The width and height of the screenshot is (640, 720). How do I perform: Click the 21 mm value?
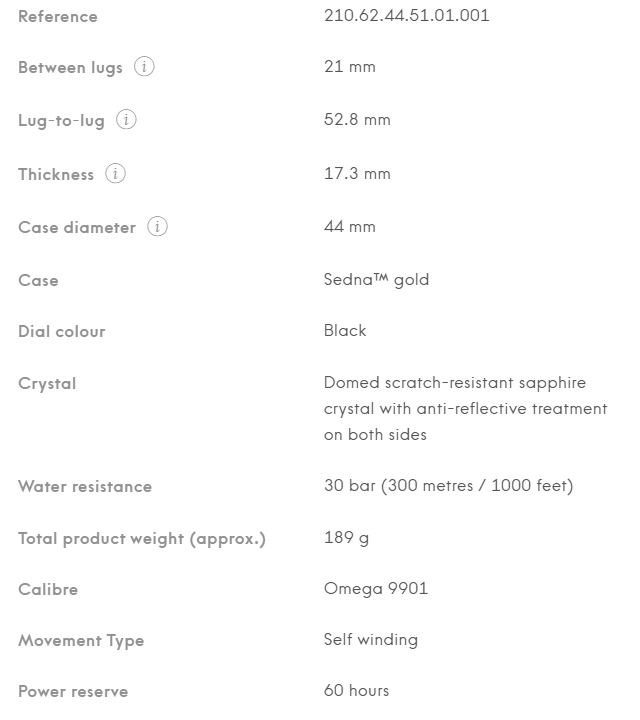pyautogui.click(x=349, y=67)
